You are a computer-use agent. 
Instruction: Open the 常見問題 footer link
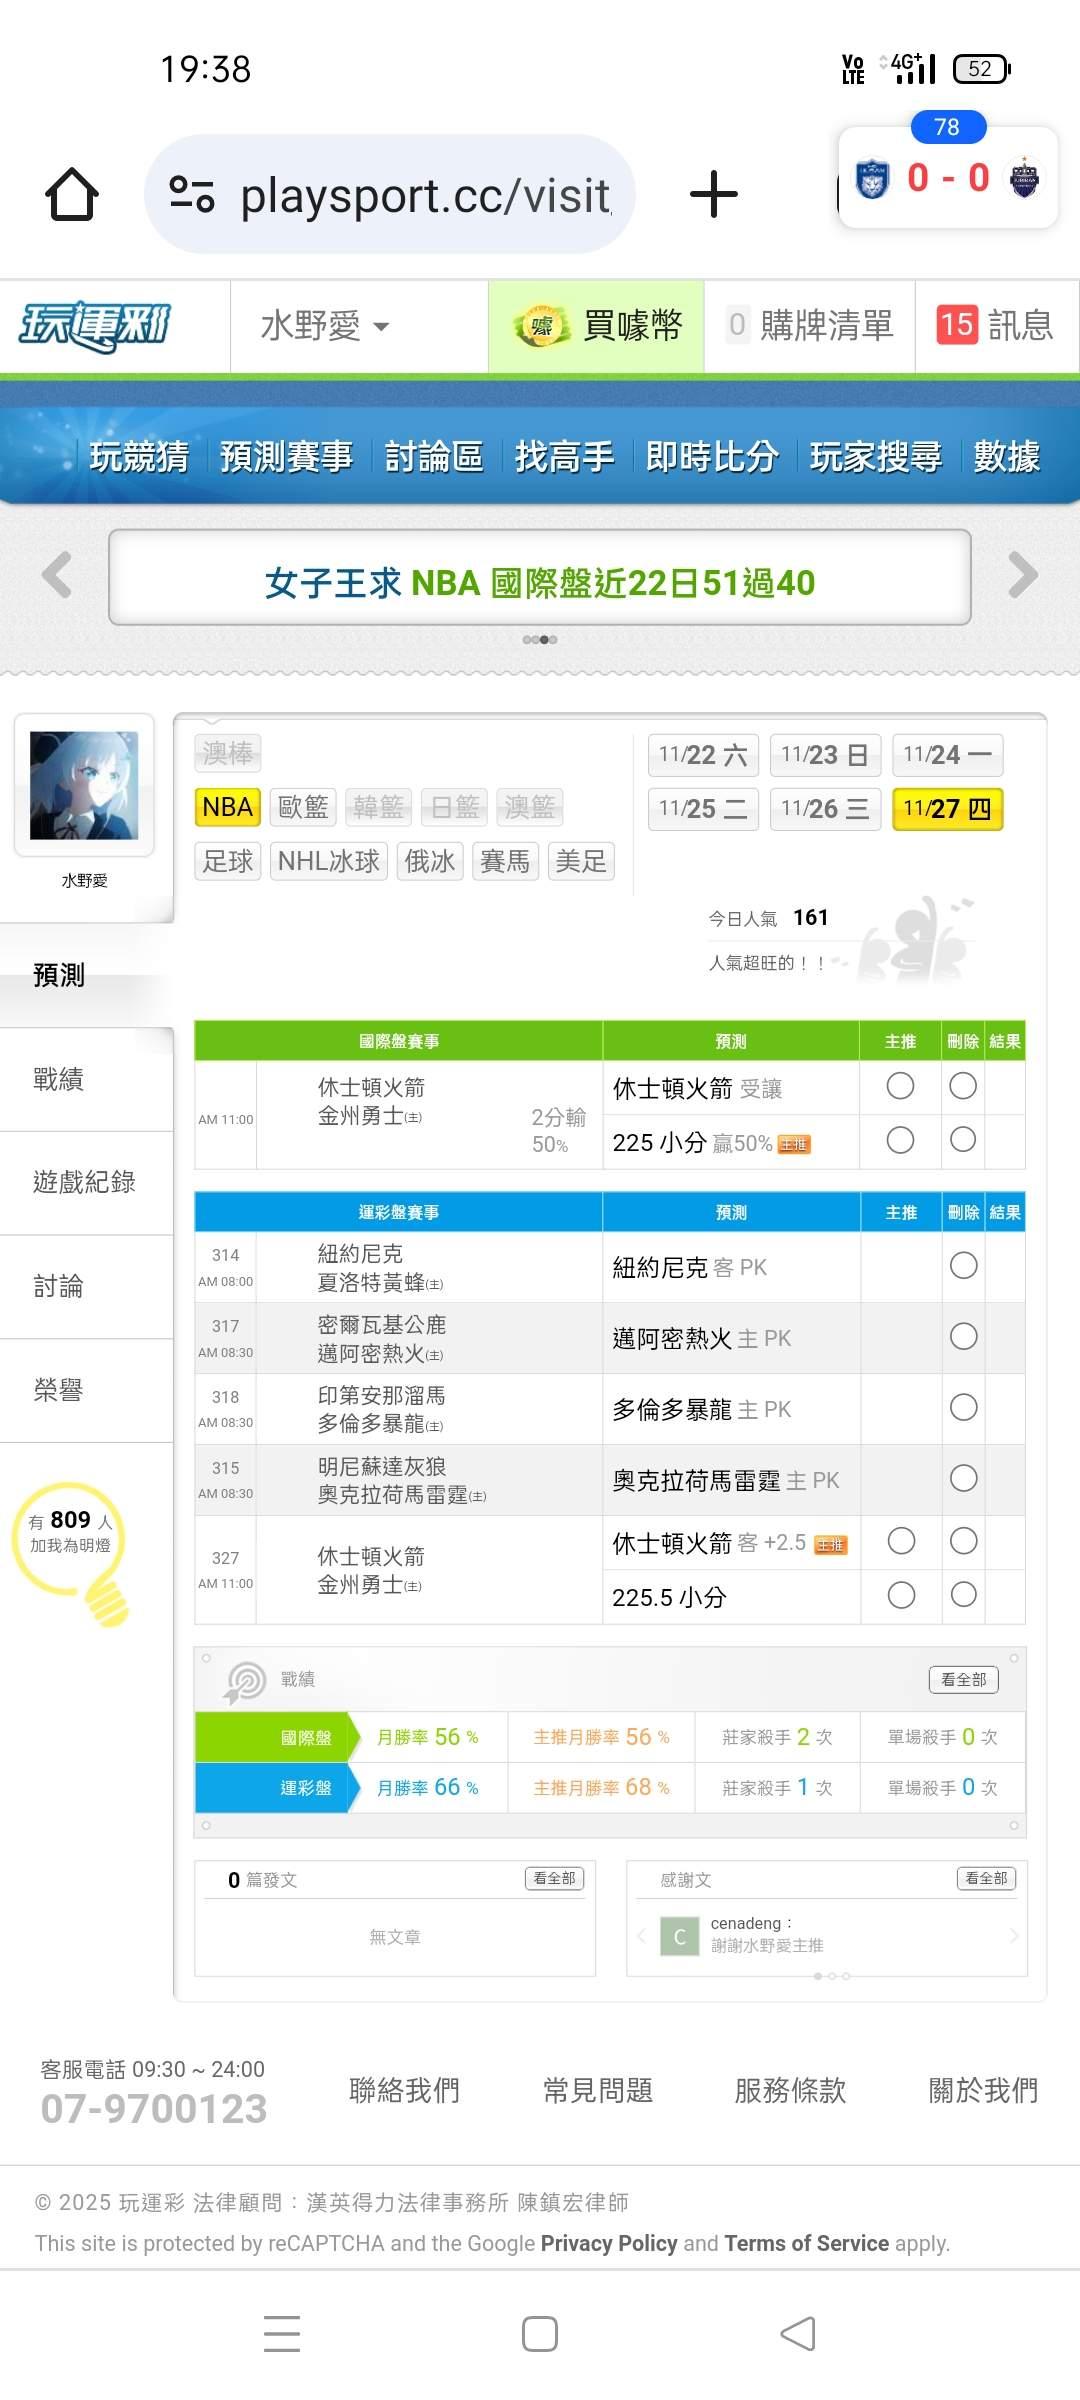597,2090
